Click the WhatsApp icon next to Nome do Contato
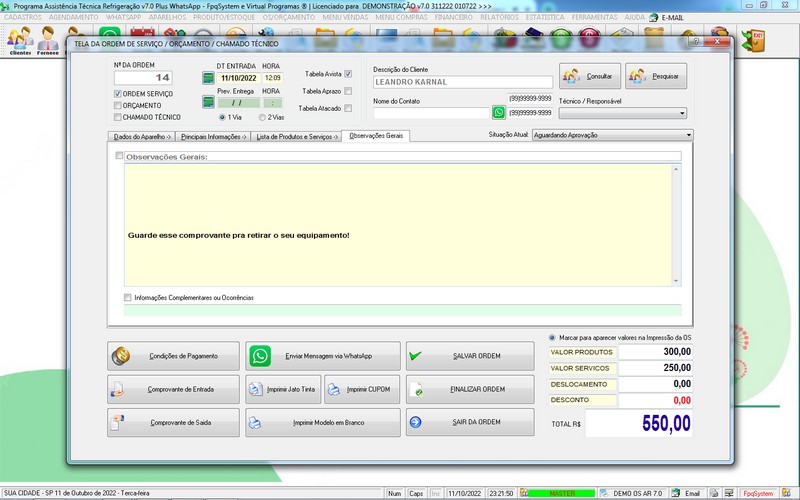This screenshot has width=800, height=500. [498, 112]
